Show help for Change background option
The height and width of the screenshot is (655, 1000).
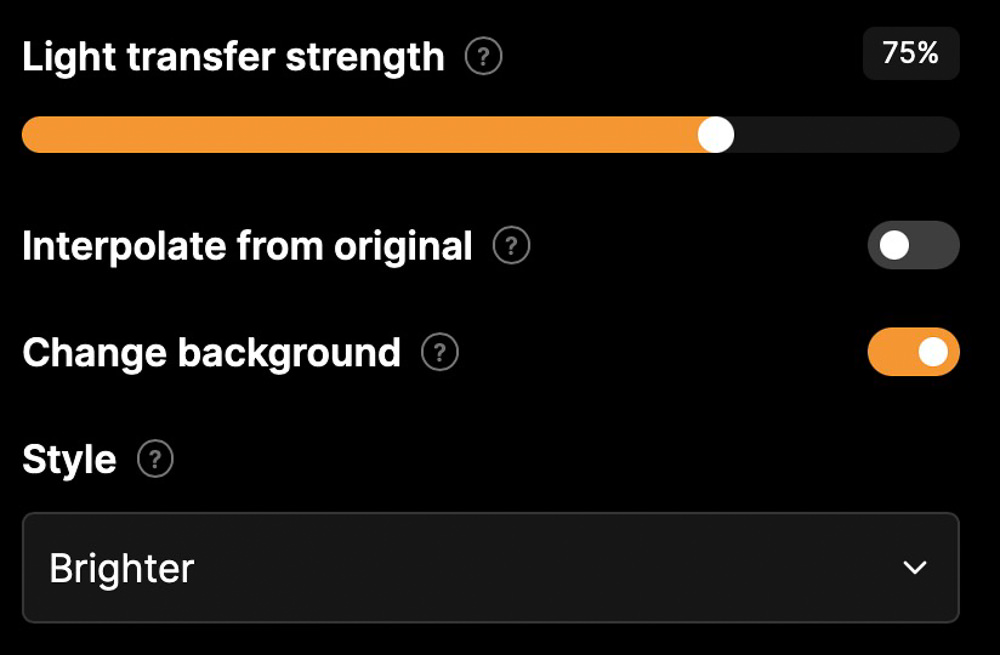(x=440, y=352)
